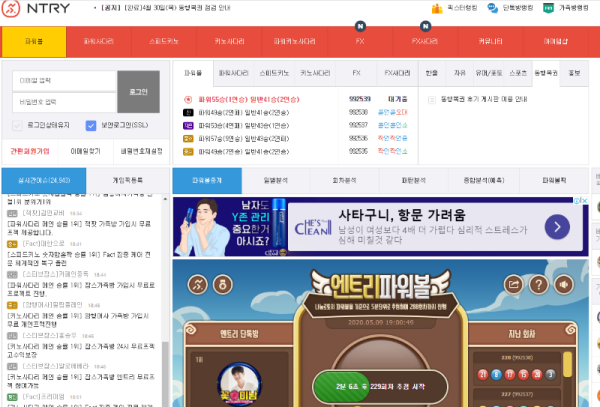Viewport: 600px width, 407px height.
Task: Open the 파워55승 일반41승 top pick row
Action: tap(249, 99)
